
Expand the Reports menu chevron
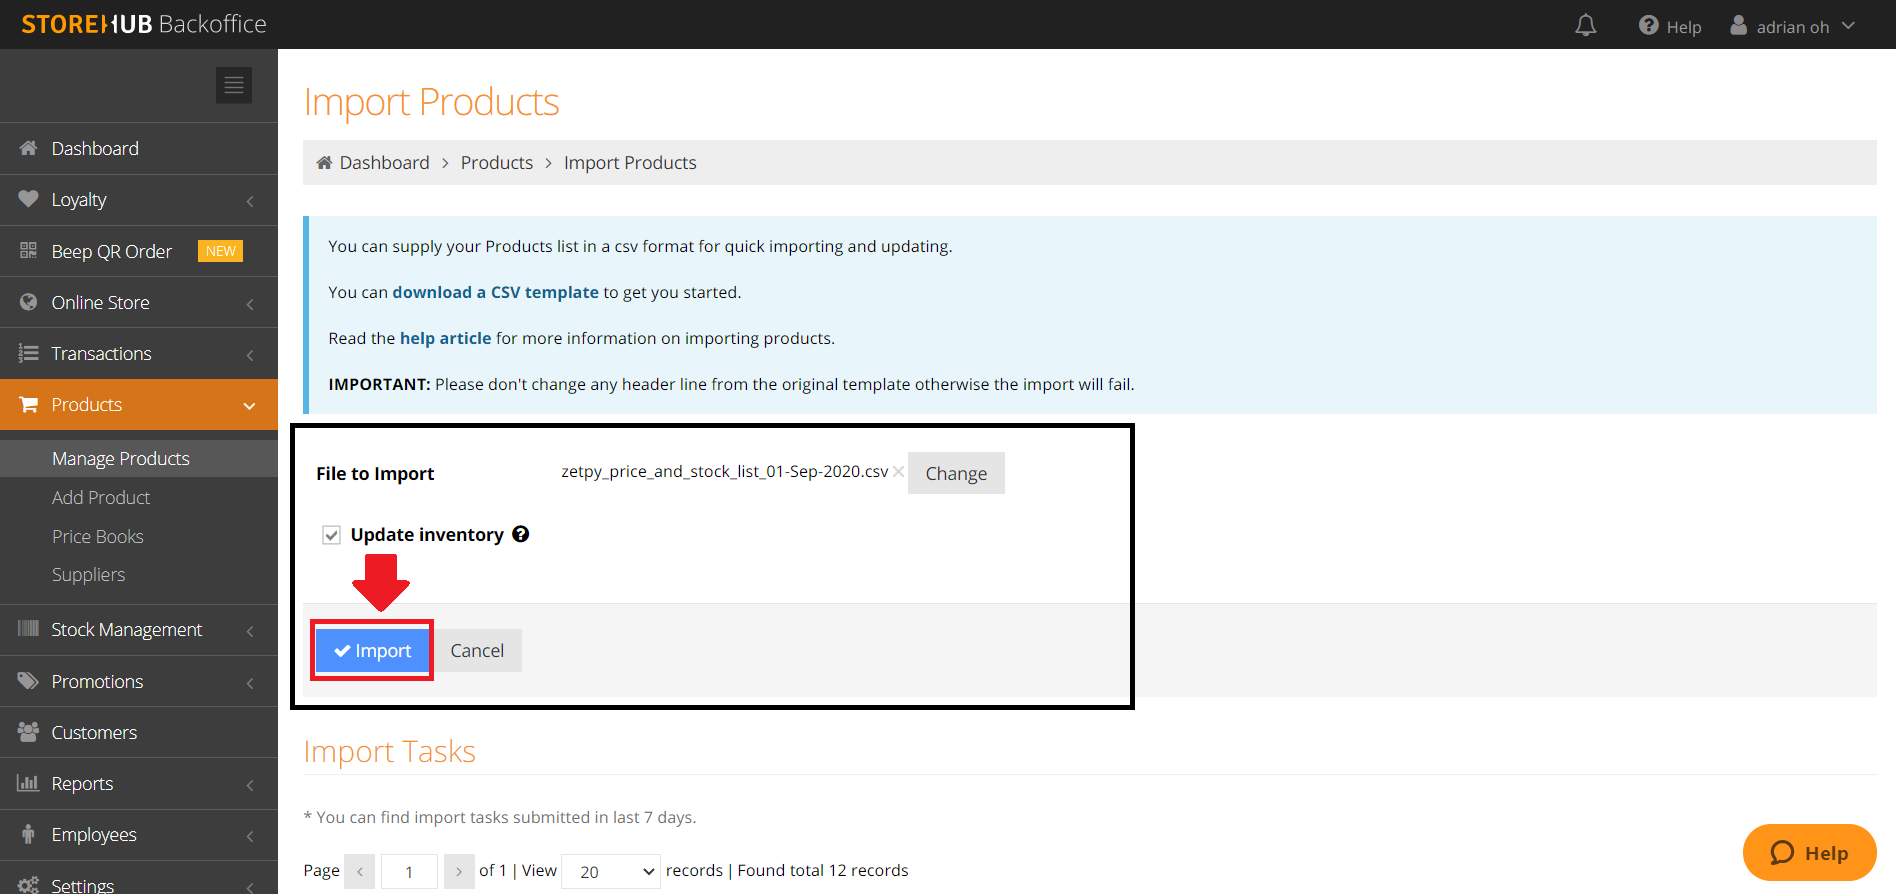(x=250, y=785)
